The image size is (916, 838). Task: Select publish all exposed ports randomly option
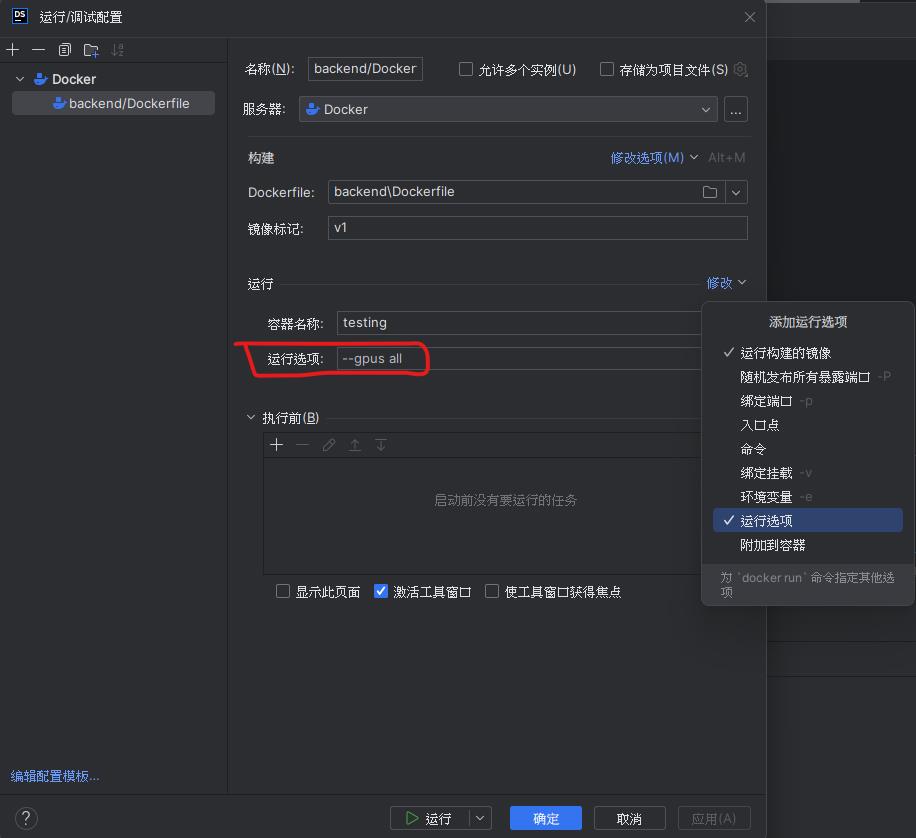tap(807, 377)
